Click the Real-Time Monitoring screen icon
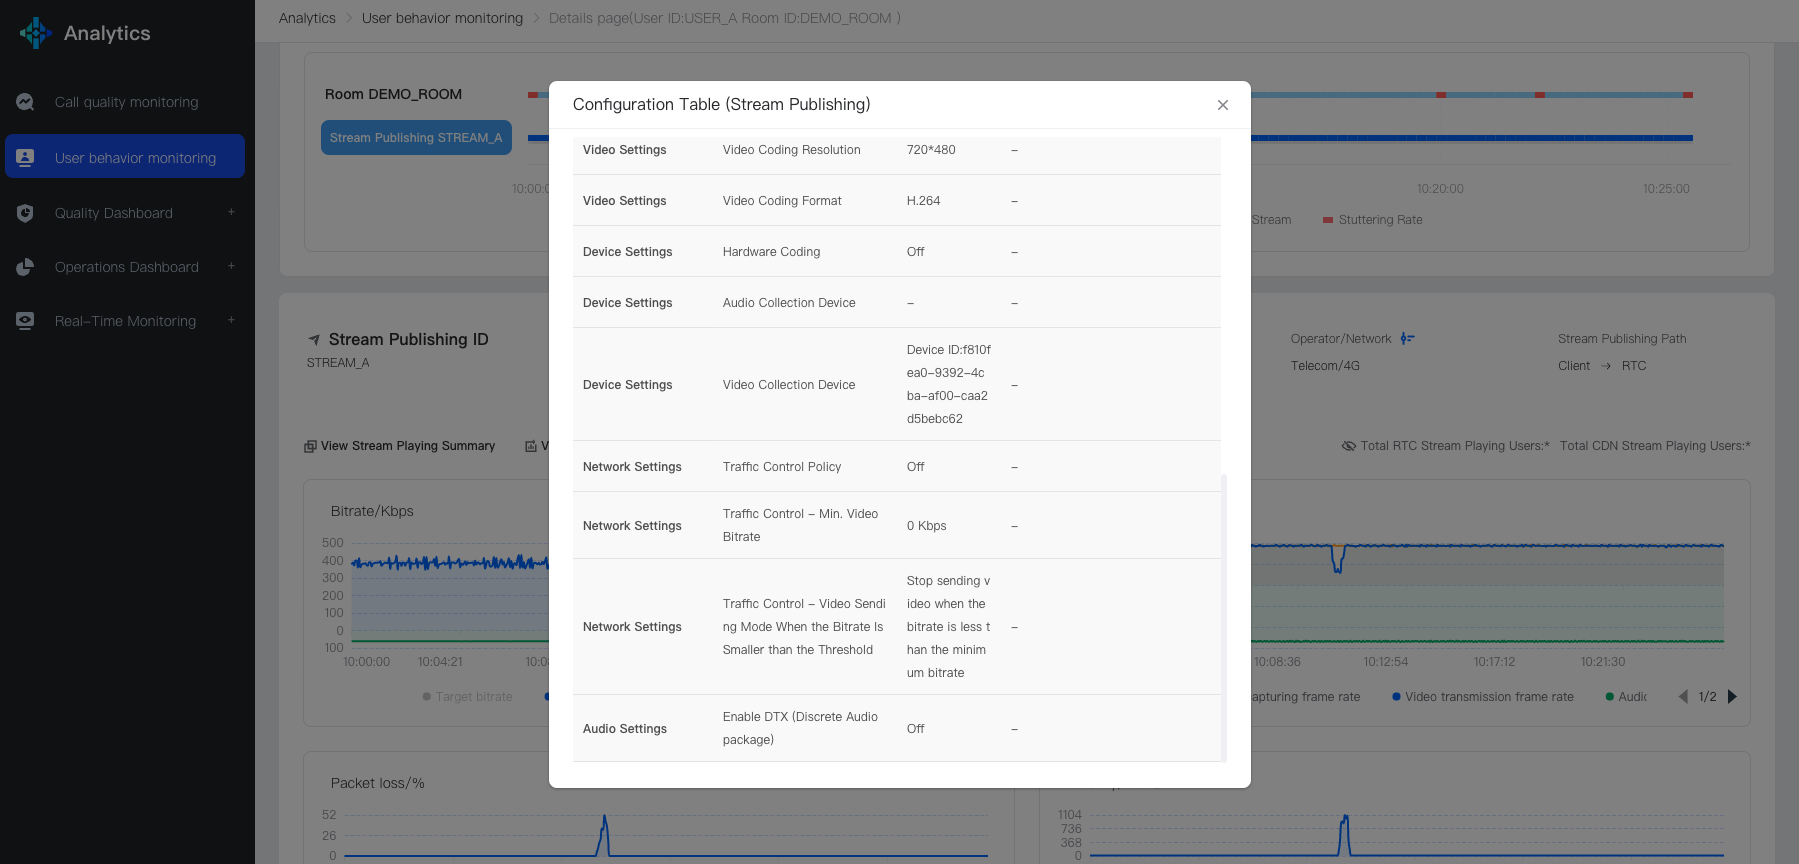The image size is (1799, 864). [x=25, y=321]
